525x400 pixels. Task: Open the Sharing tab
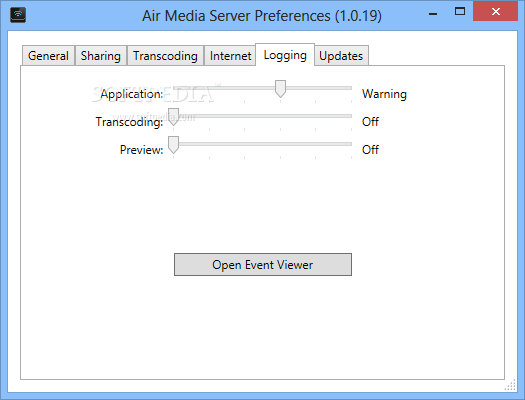[x=101, y=56]
